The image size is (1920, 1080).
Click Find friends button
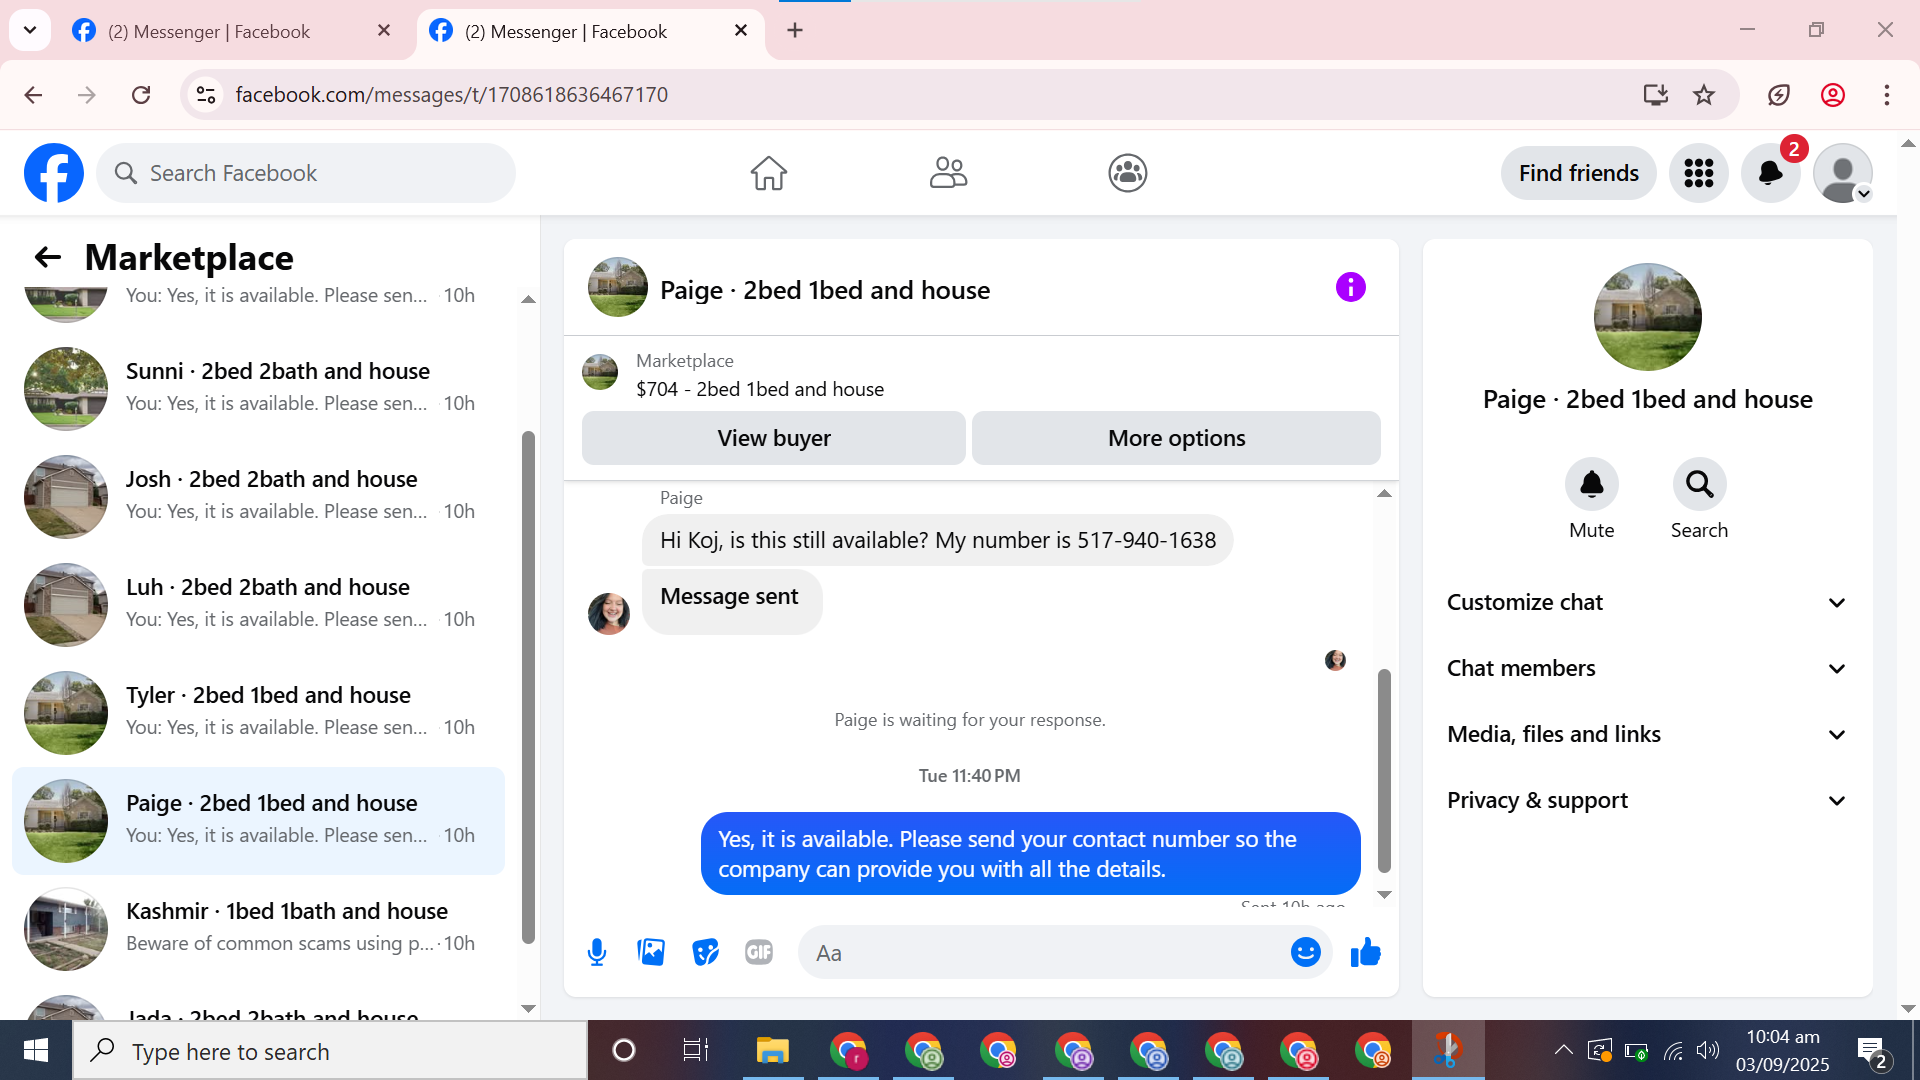pyautogui.click(x=1579, y=173)
